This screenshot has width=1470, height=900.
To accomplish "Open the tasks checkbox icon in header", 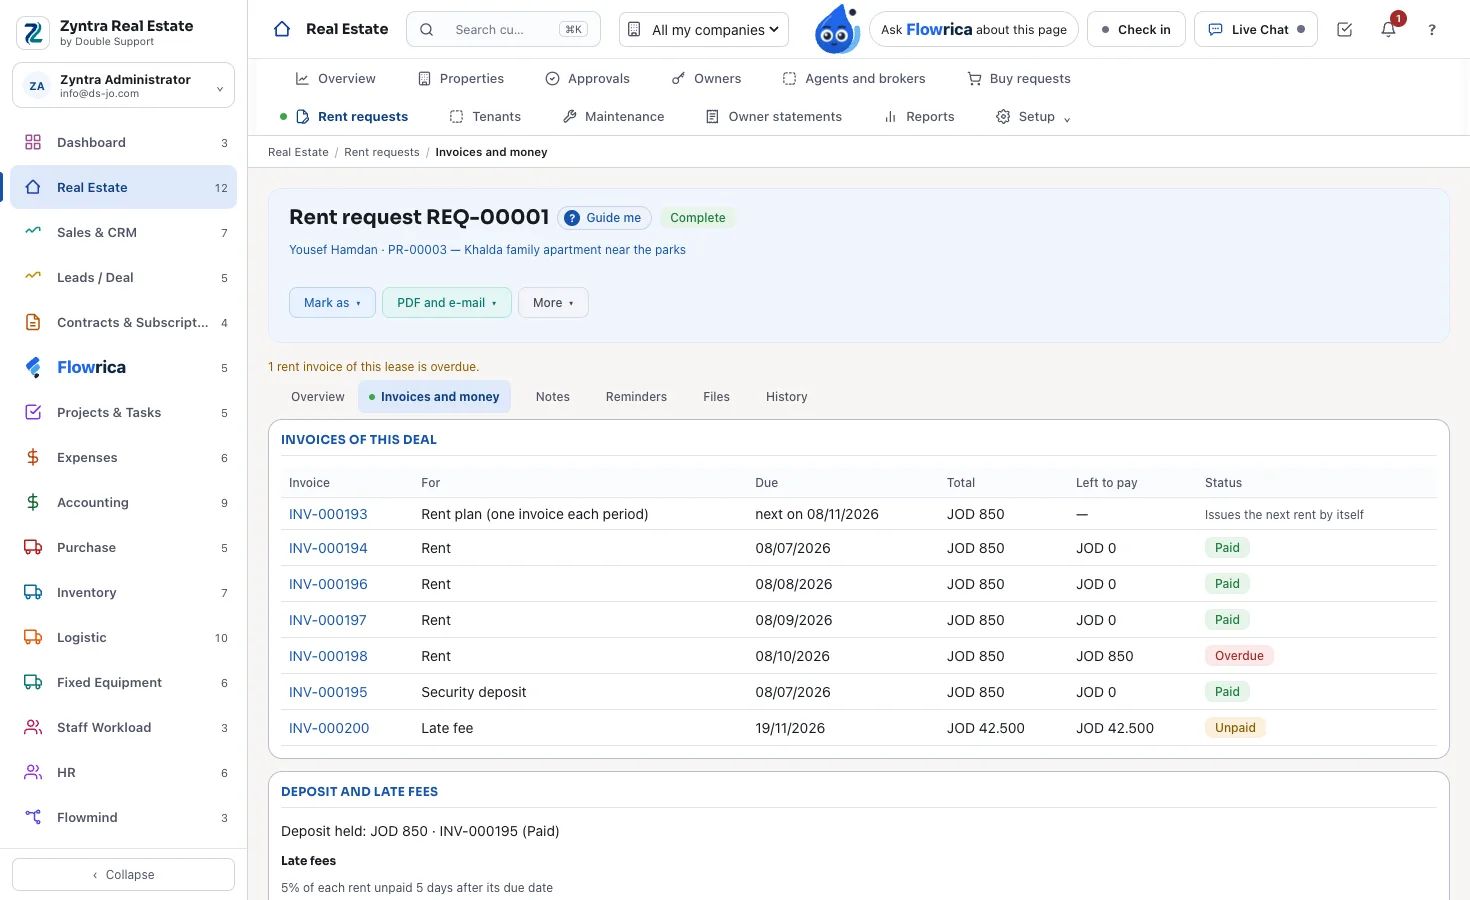I will [x=1345, y=29].
